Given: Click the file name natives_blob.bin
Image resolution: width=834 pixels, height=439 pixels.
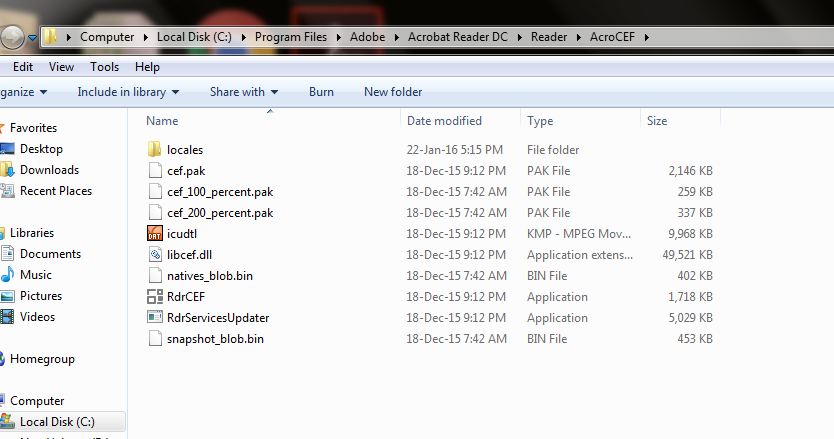Looking at the screenshot, I should click(210, 276).
